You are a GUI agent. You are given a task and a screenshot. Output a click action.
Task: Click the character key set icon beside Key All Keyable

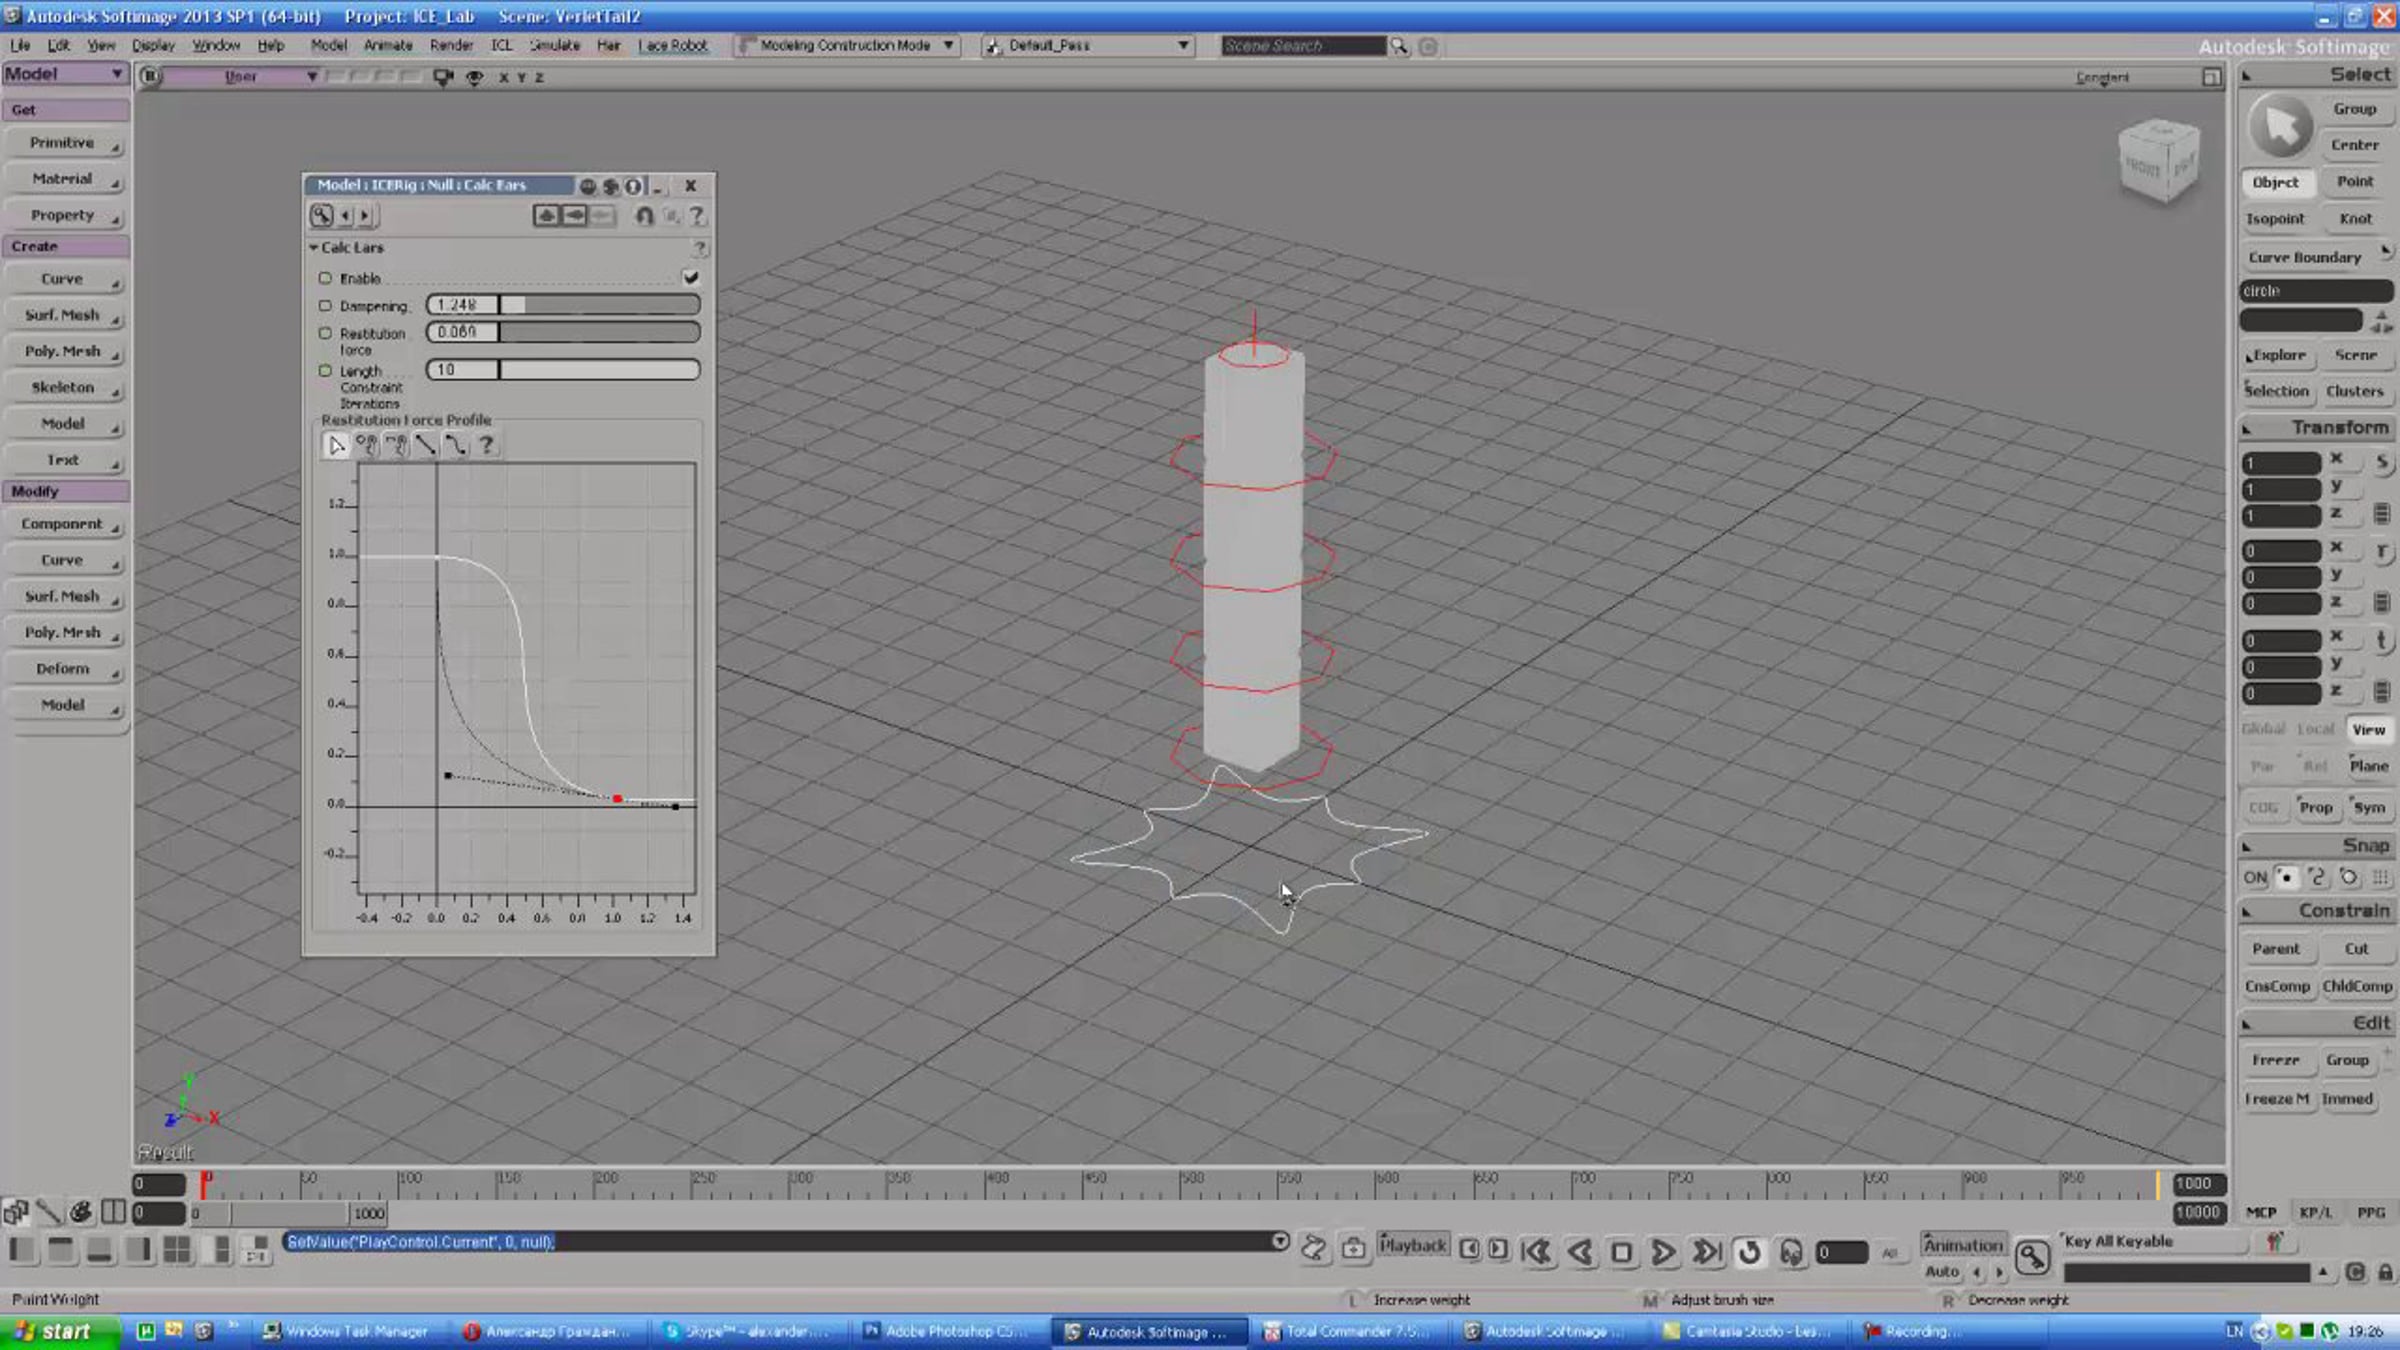pyautogui.click(x=2274, y=1241)
